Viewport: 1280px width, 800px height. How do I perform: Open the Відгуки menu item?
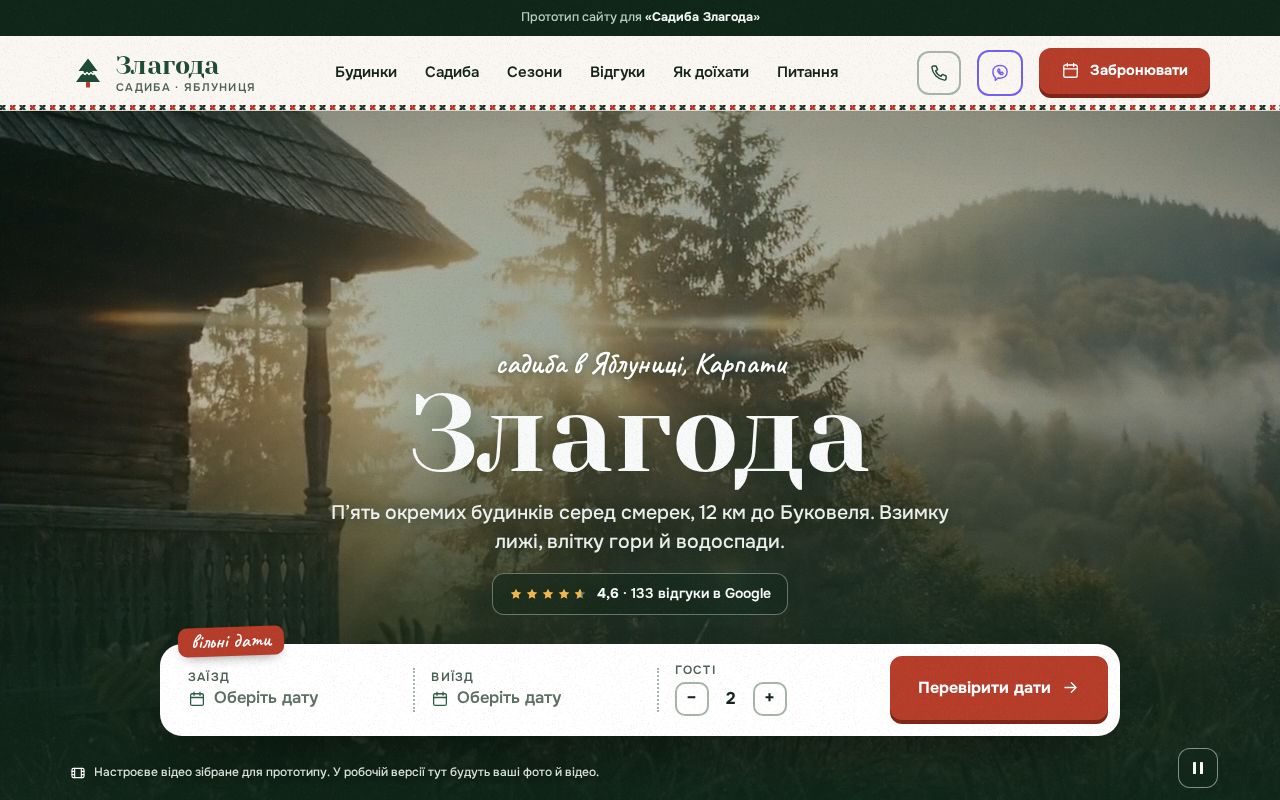tap(617, 72)
